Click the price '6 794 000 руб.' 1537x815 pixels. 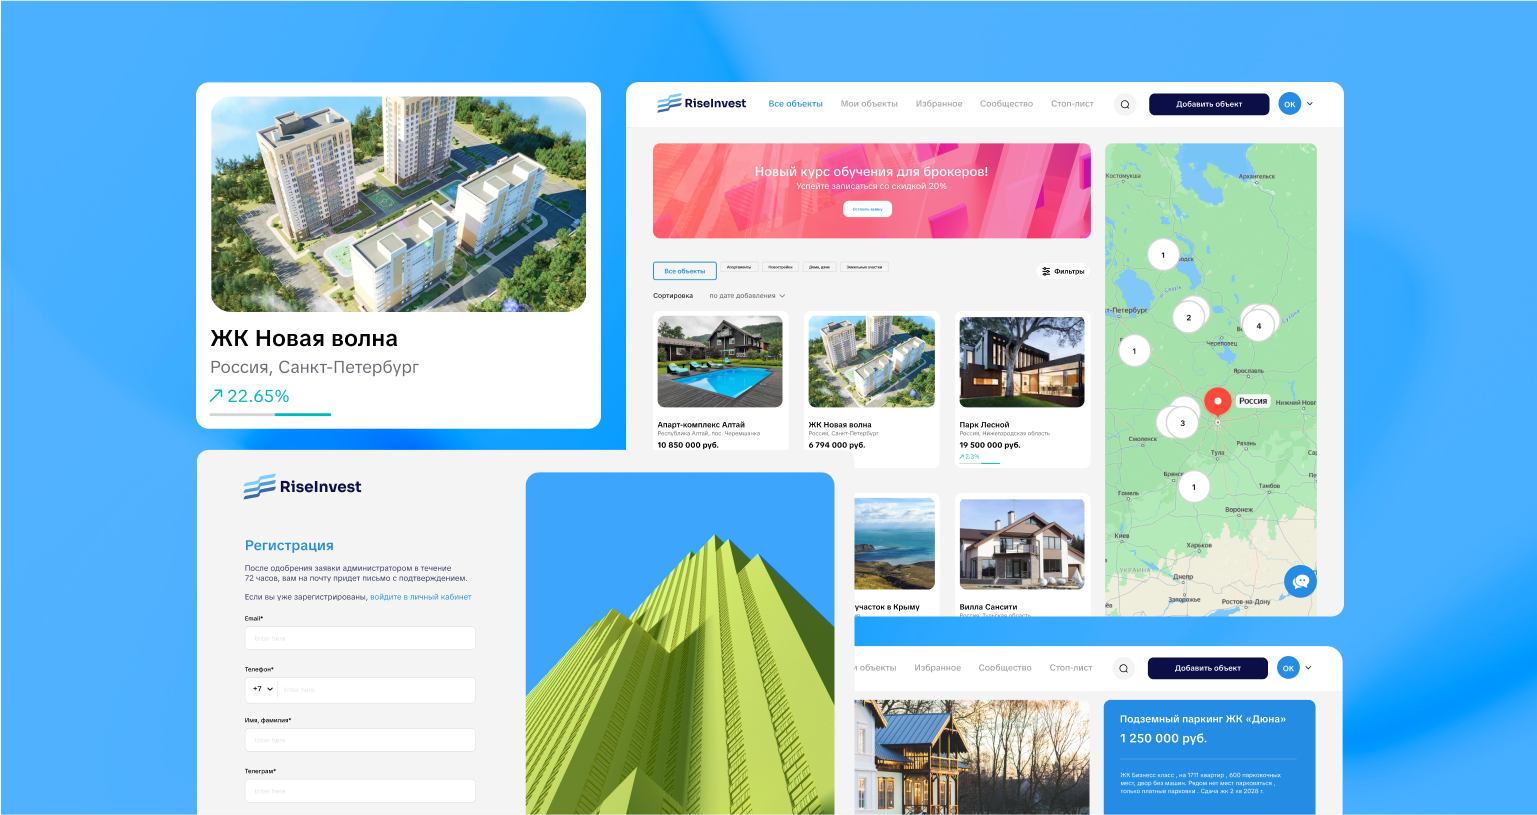coord(837,445)
